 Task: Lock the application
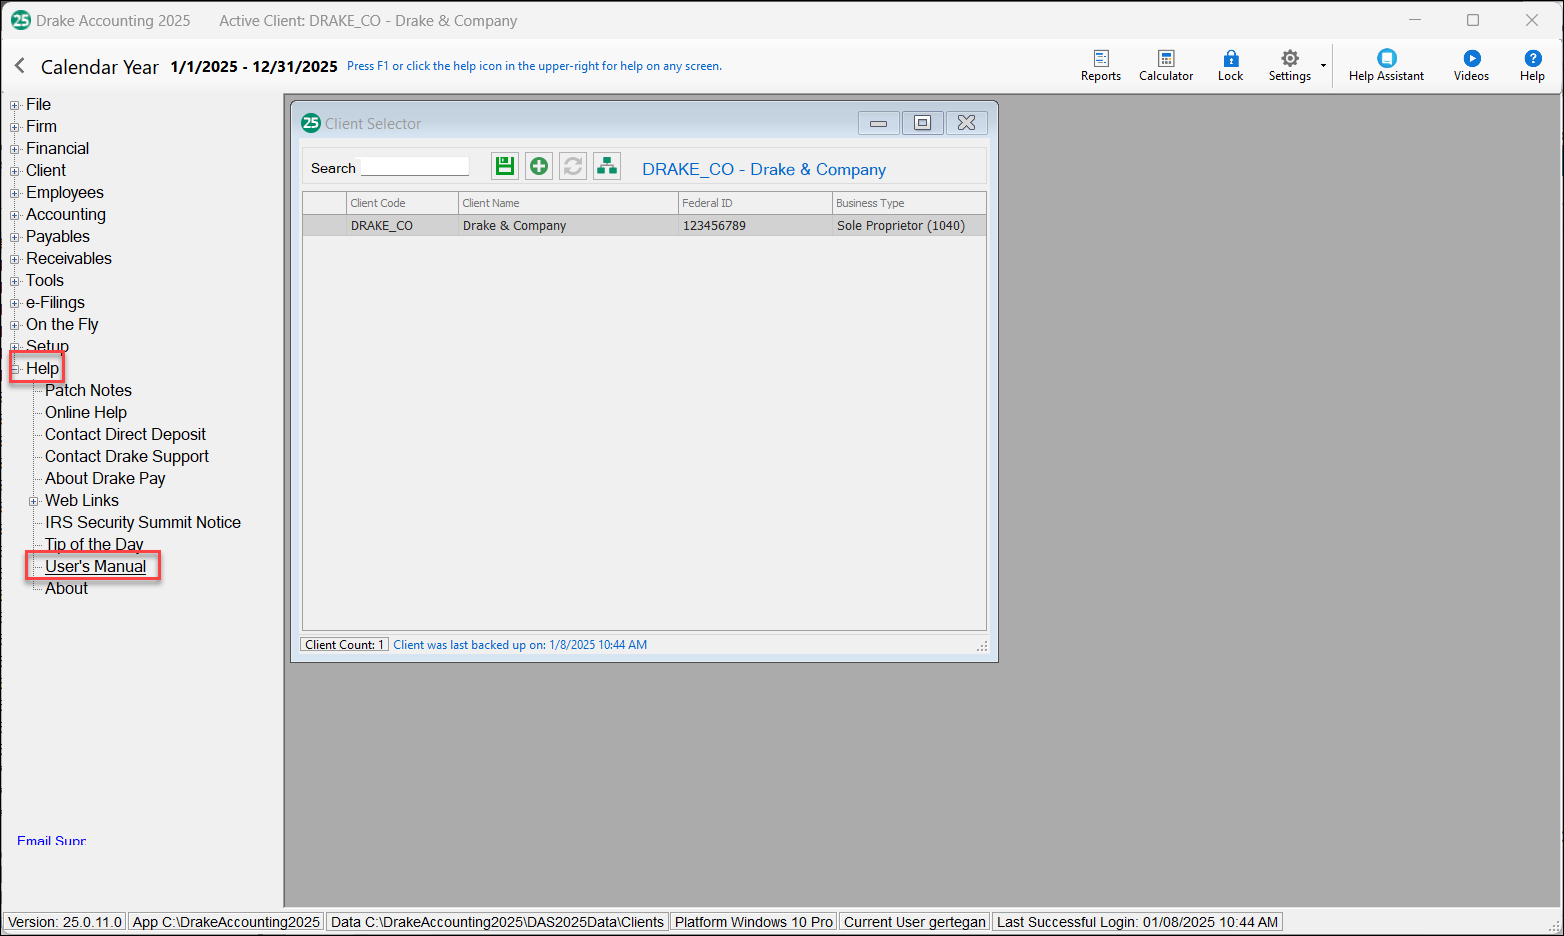1229,64
